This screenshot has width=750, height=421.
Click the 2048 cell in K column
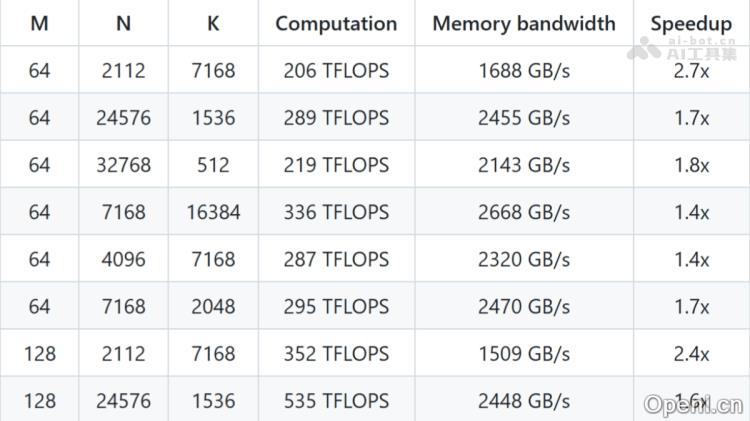[213, 306]
